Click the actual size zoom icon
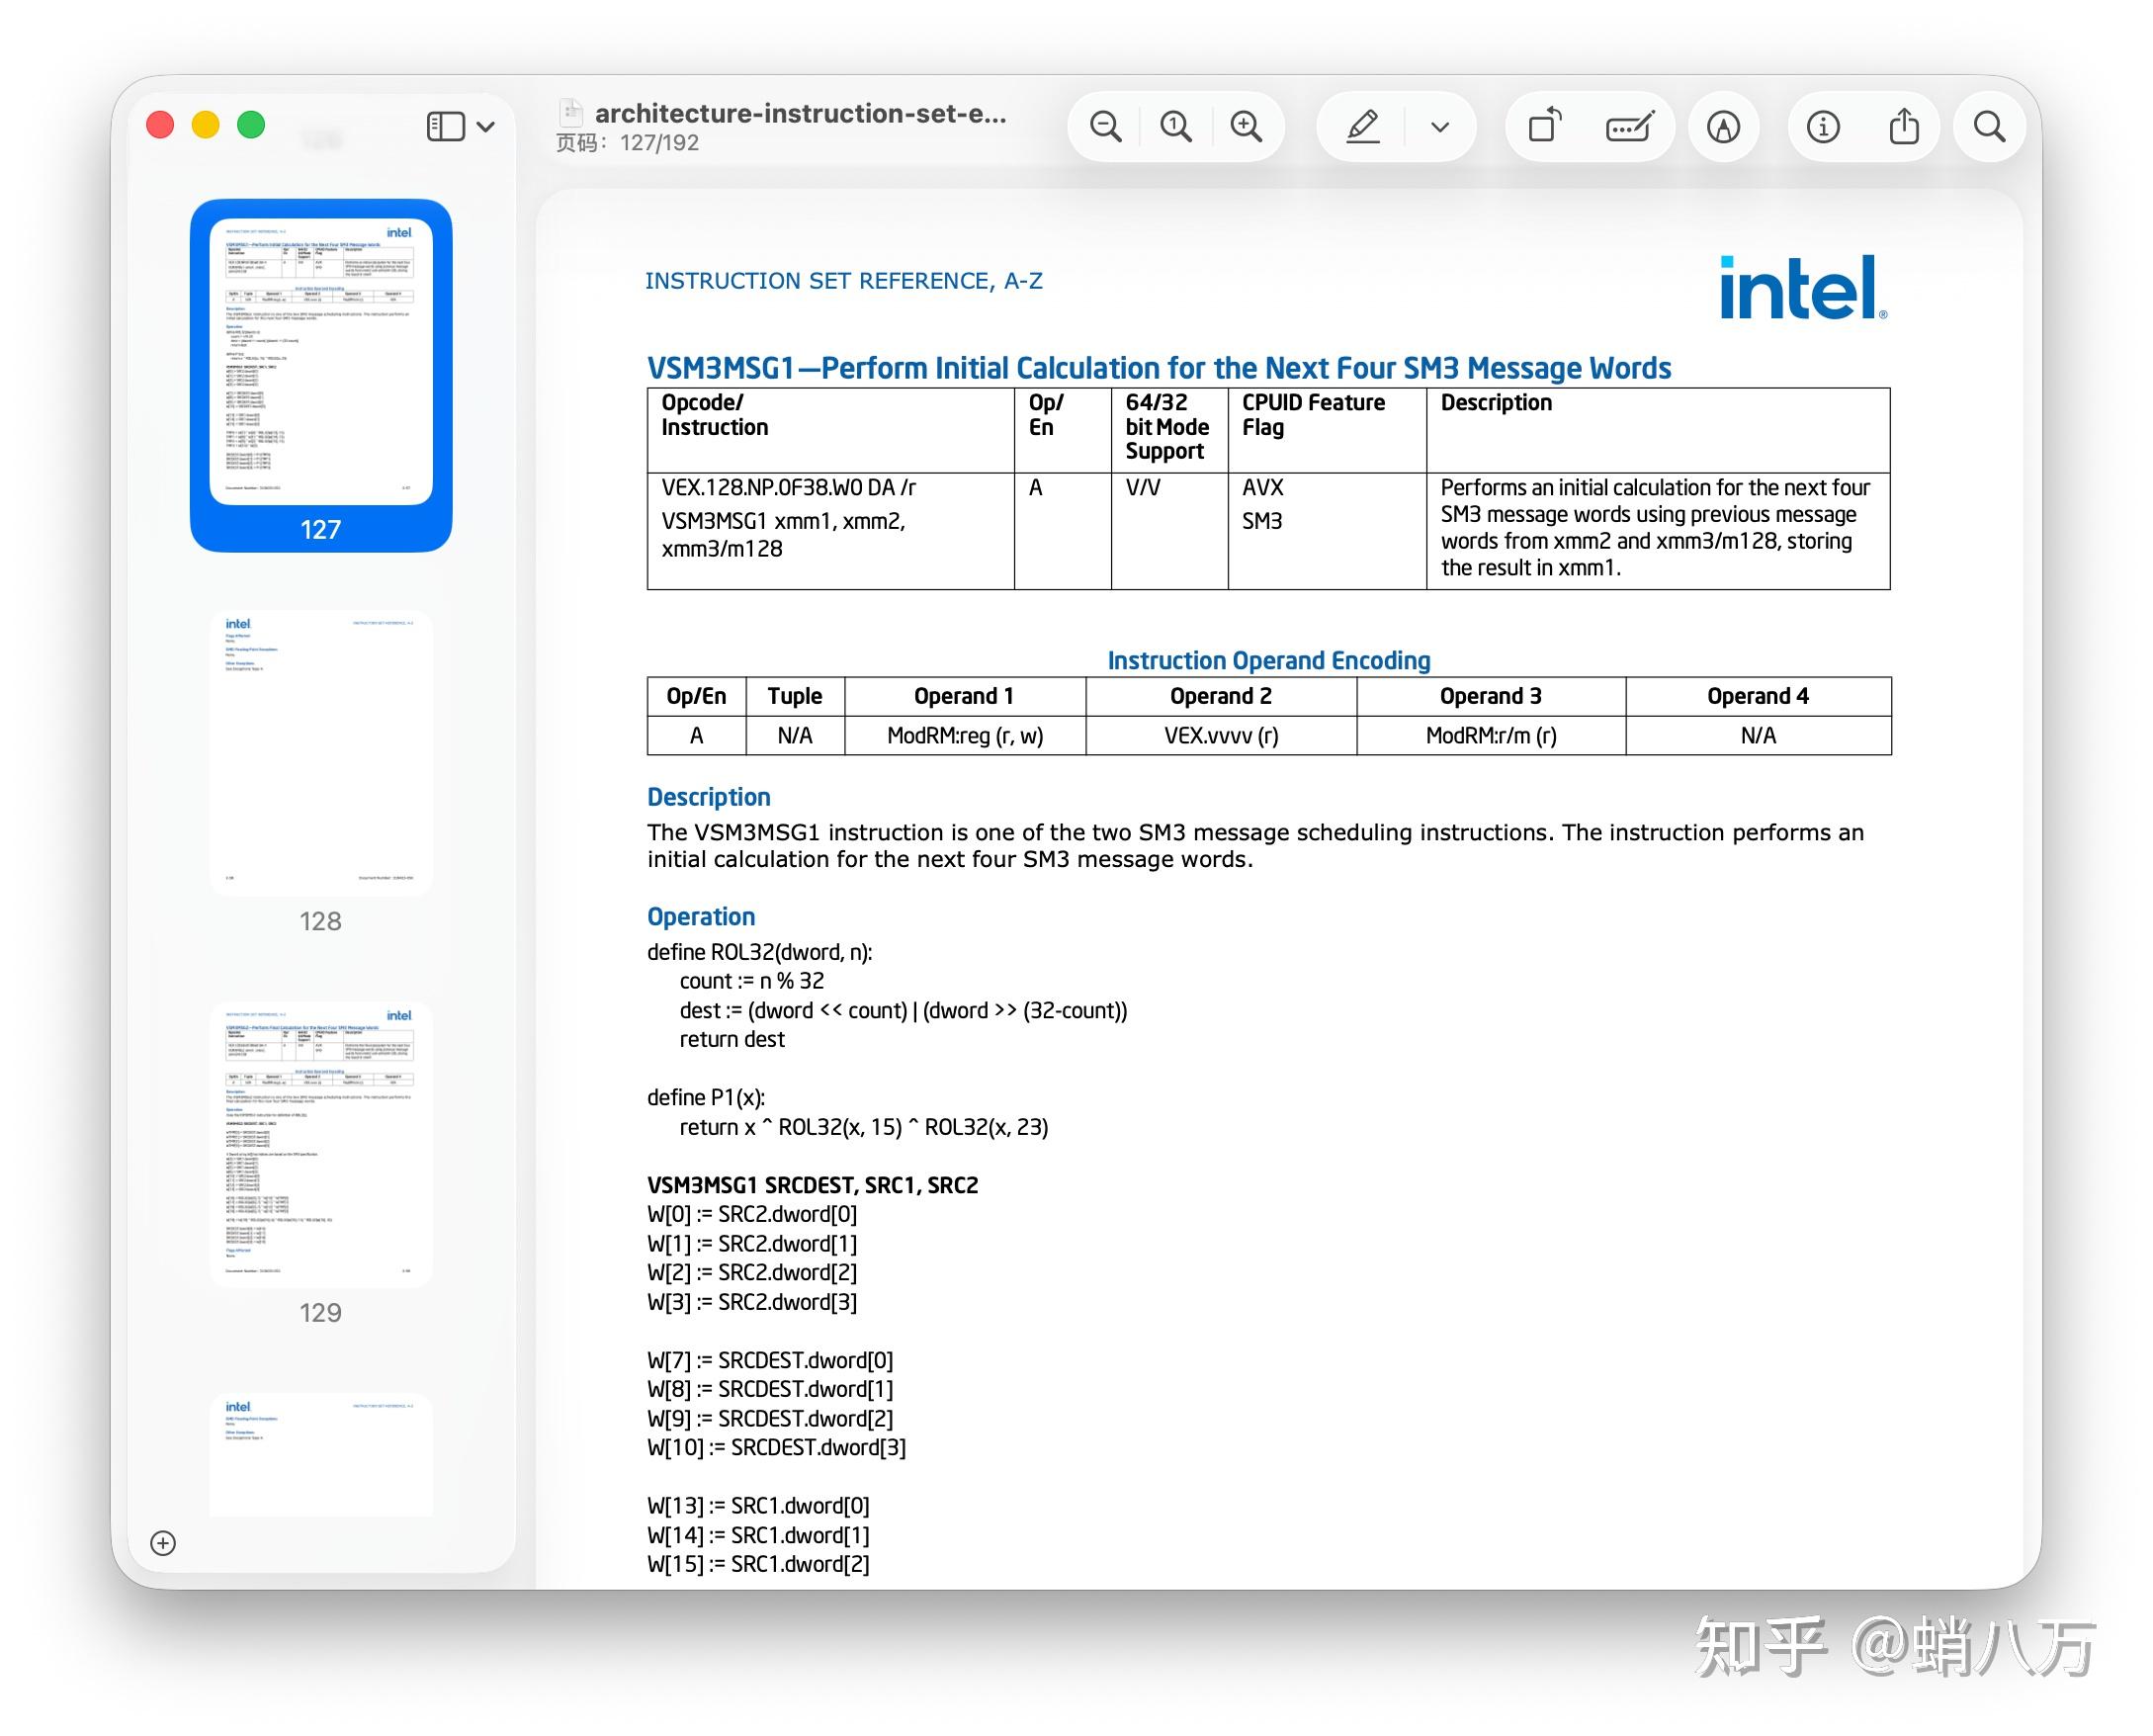 tap(1175, 127)
